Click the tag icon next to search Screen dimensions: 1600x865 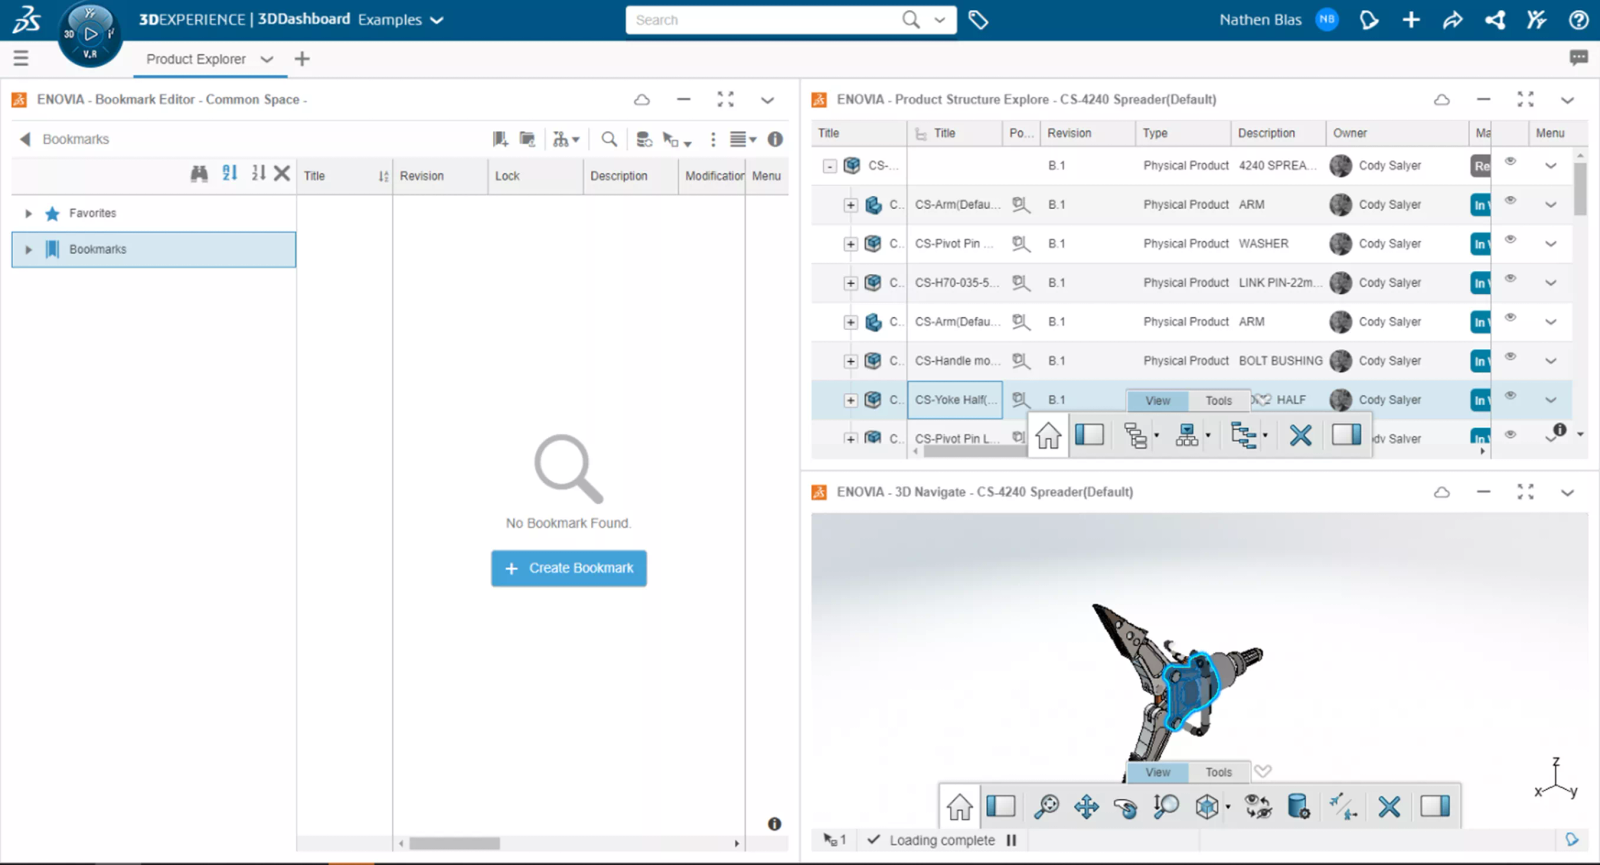tap(978, 20)
